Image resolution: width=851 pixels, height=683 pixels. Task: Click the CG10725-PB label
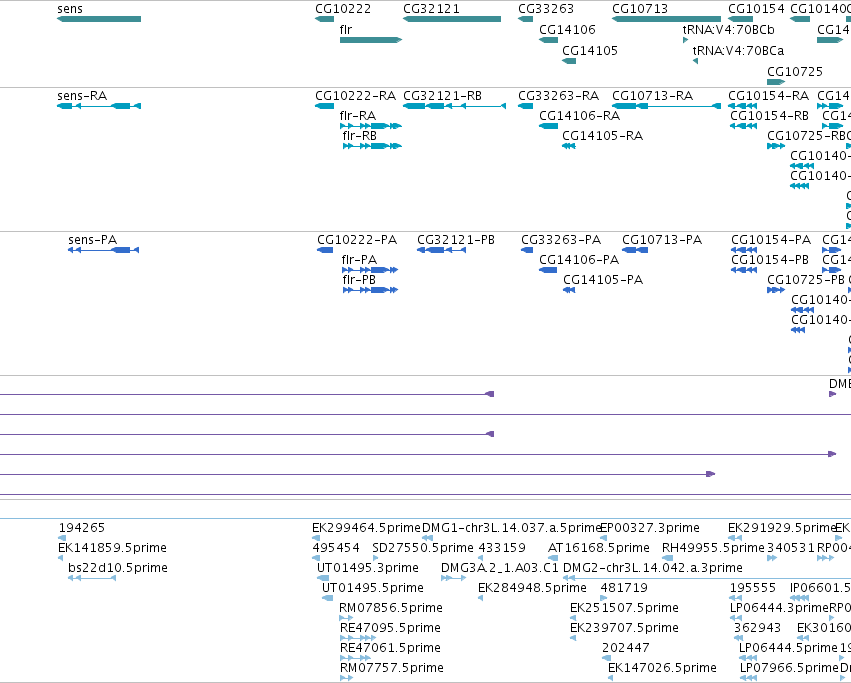point(805,280)
